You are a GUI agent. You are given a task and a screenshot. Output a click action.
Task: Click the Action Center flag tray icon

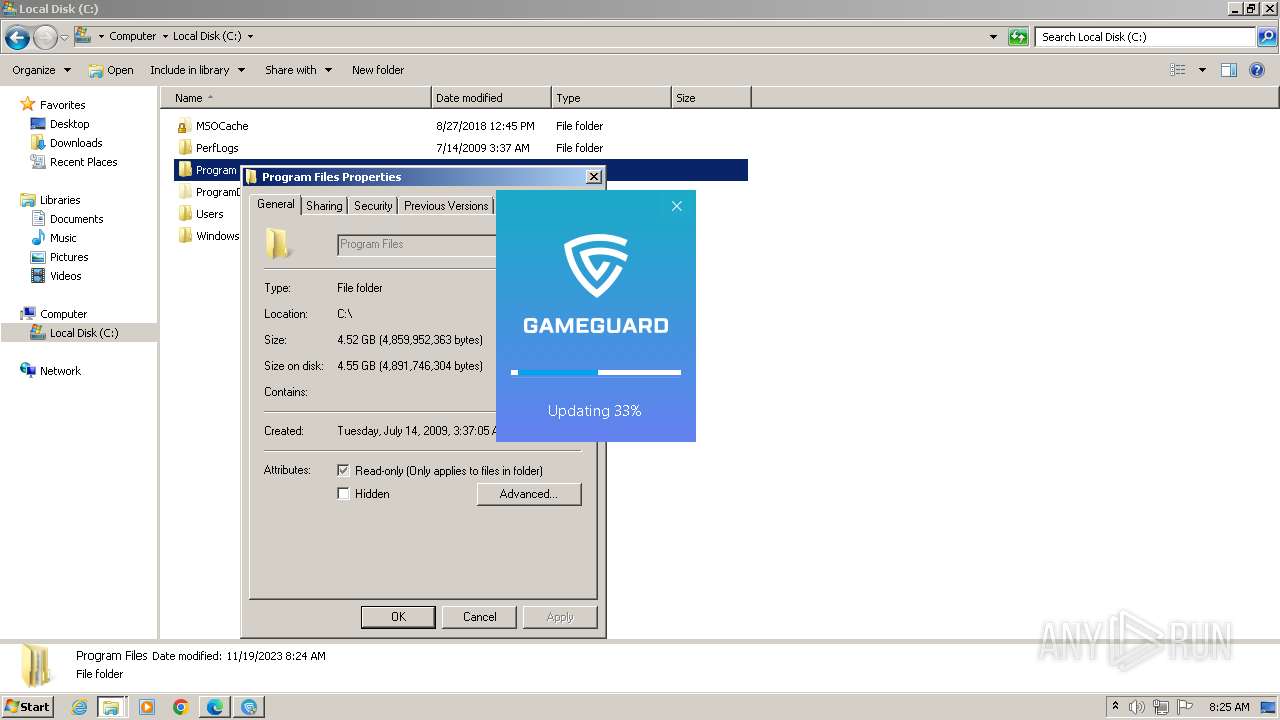[1185, 707]
